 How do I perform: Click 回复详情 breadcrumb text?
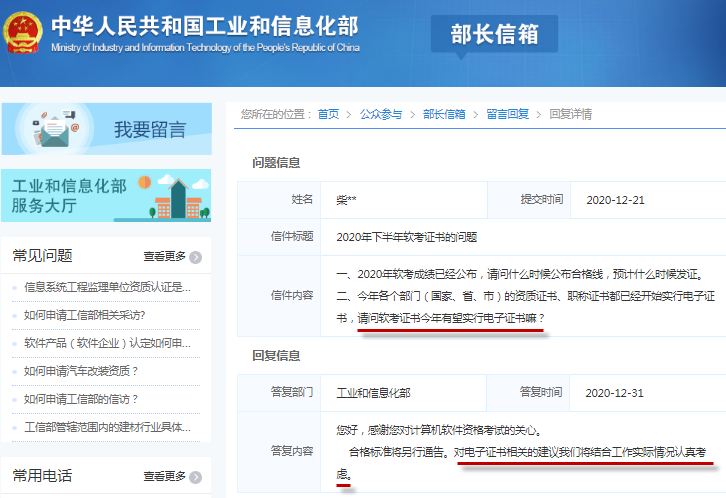click(570, 114)
